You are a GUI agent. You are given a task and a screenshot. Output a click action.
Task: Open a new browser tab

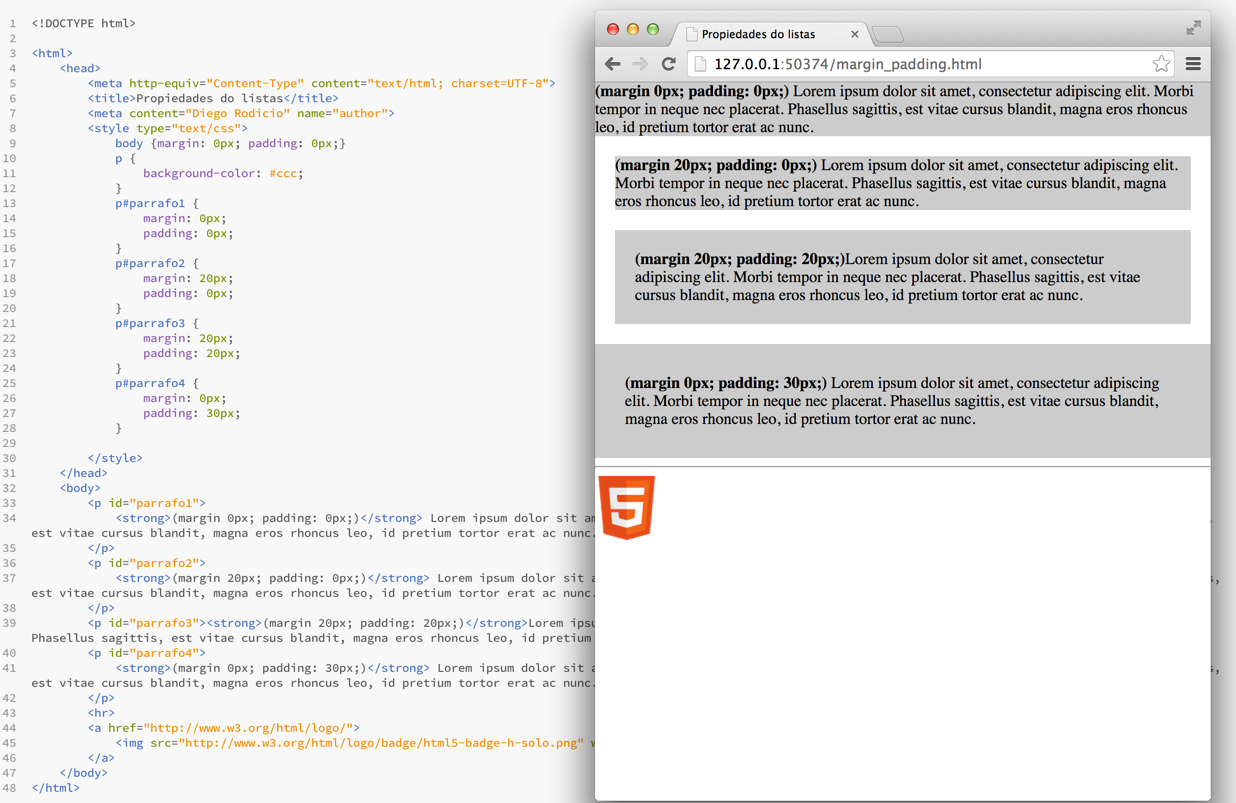pos(888,35)
